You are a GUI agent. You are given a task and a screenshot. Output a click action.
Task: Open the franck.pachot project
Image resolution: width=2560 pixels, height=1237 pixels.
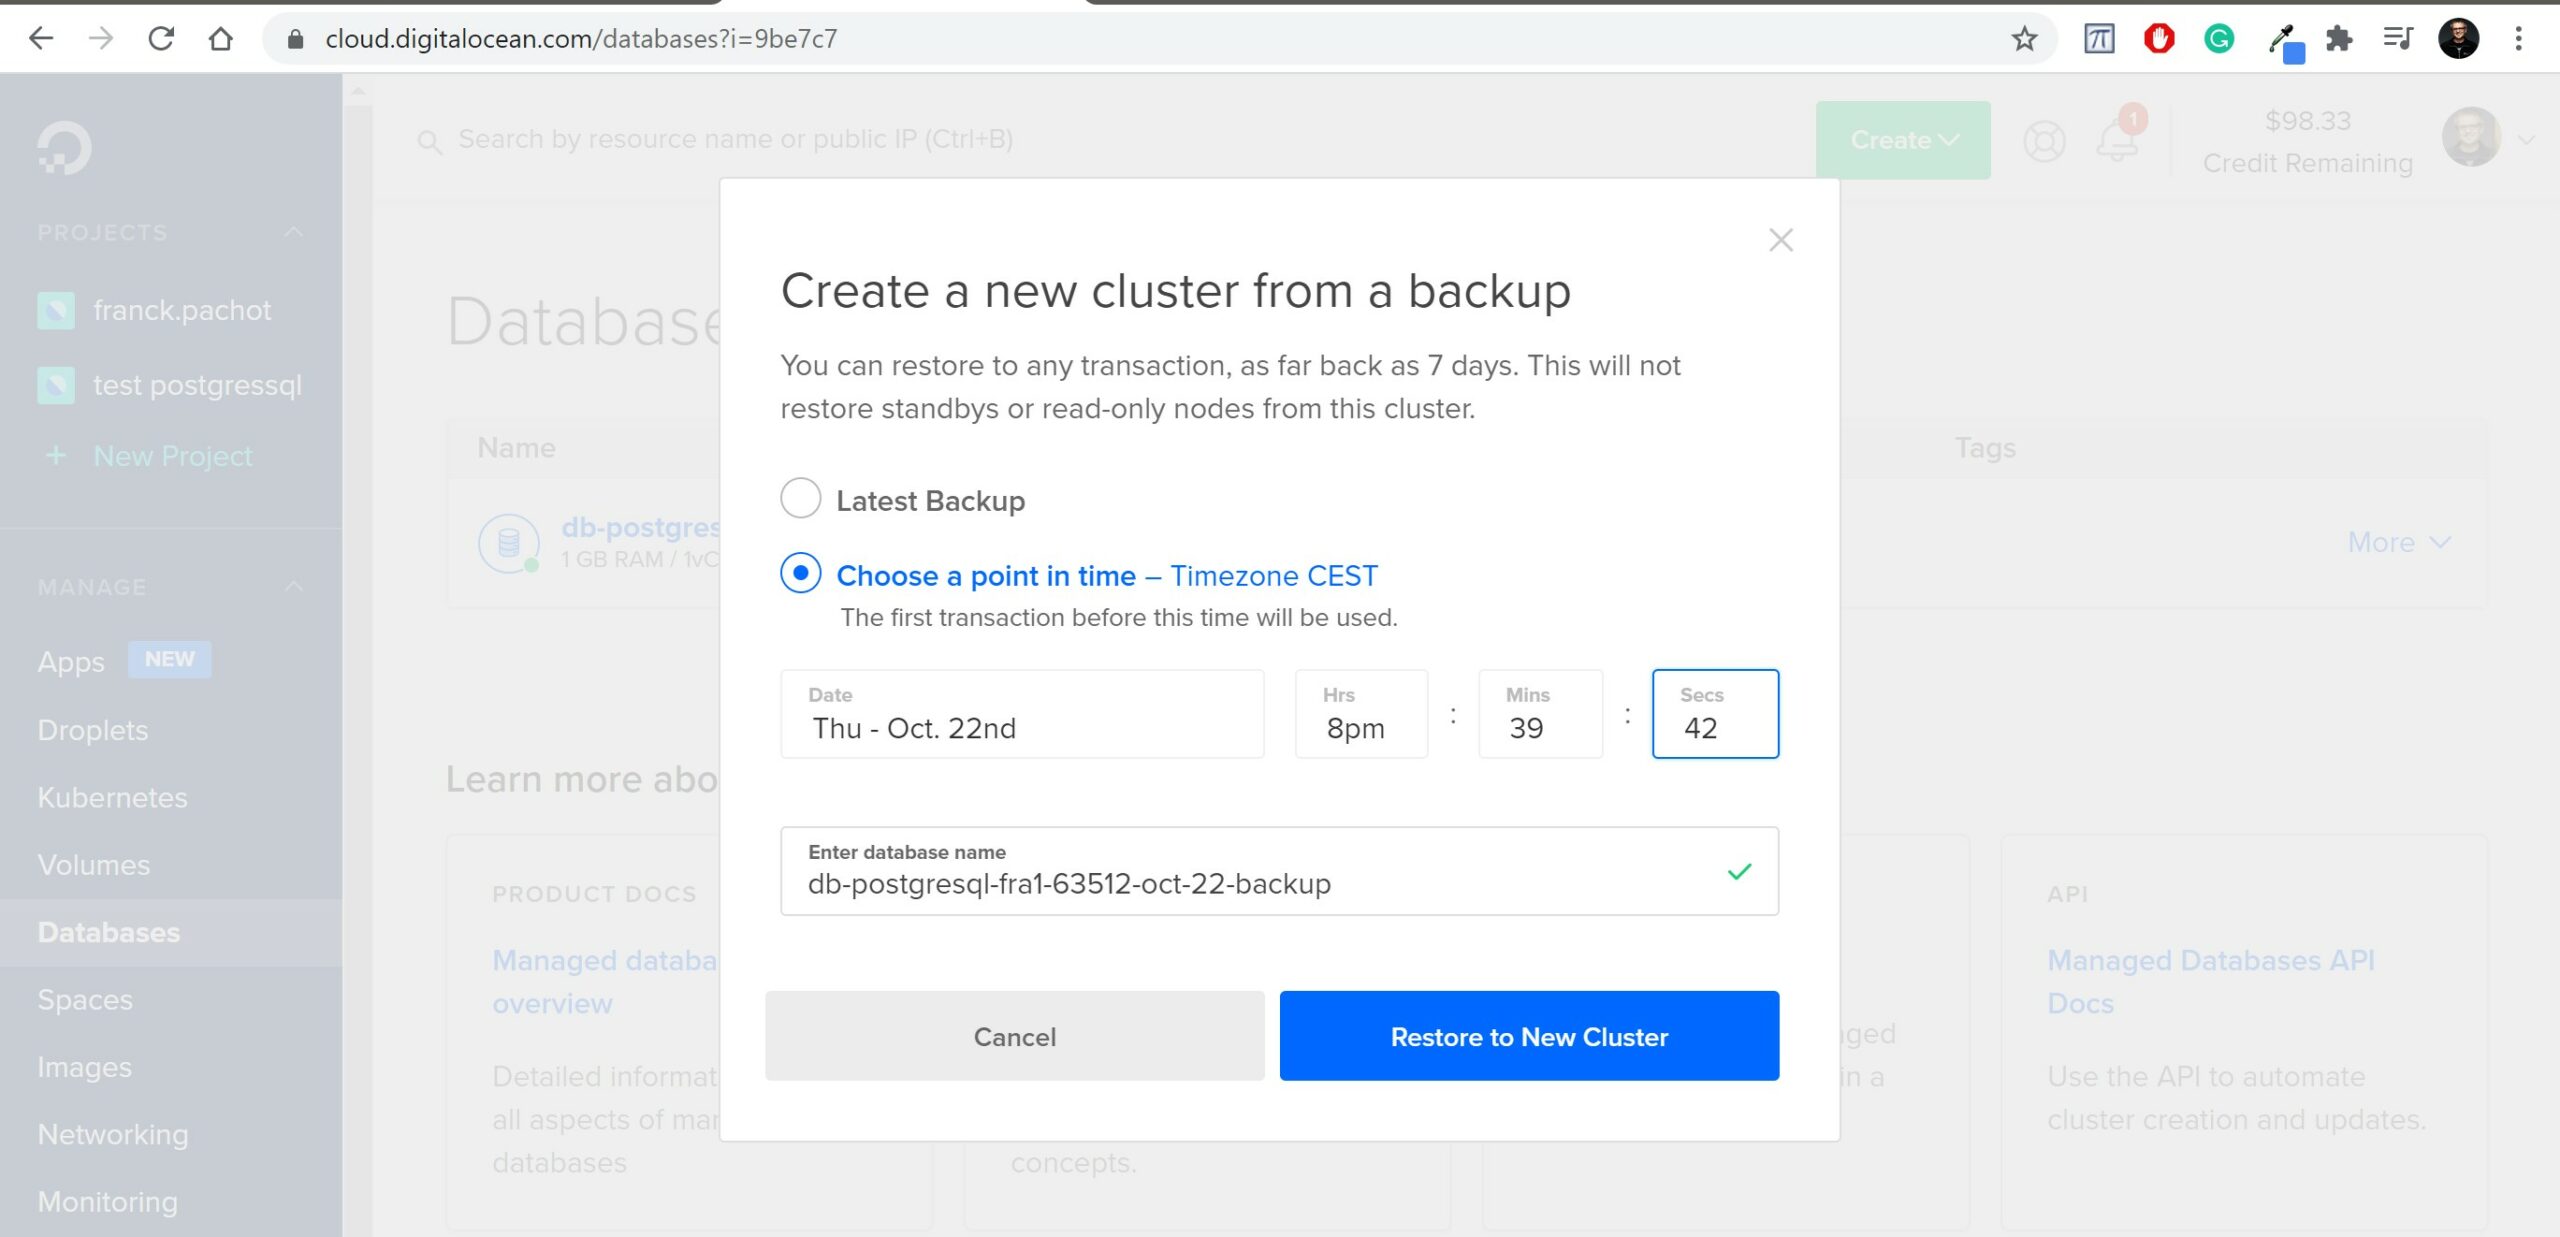coord(182,310)
